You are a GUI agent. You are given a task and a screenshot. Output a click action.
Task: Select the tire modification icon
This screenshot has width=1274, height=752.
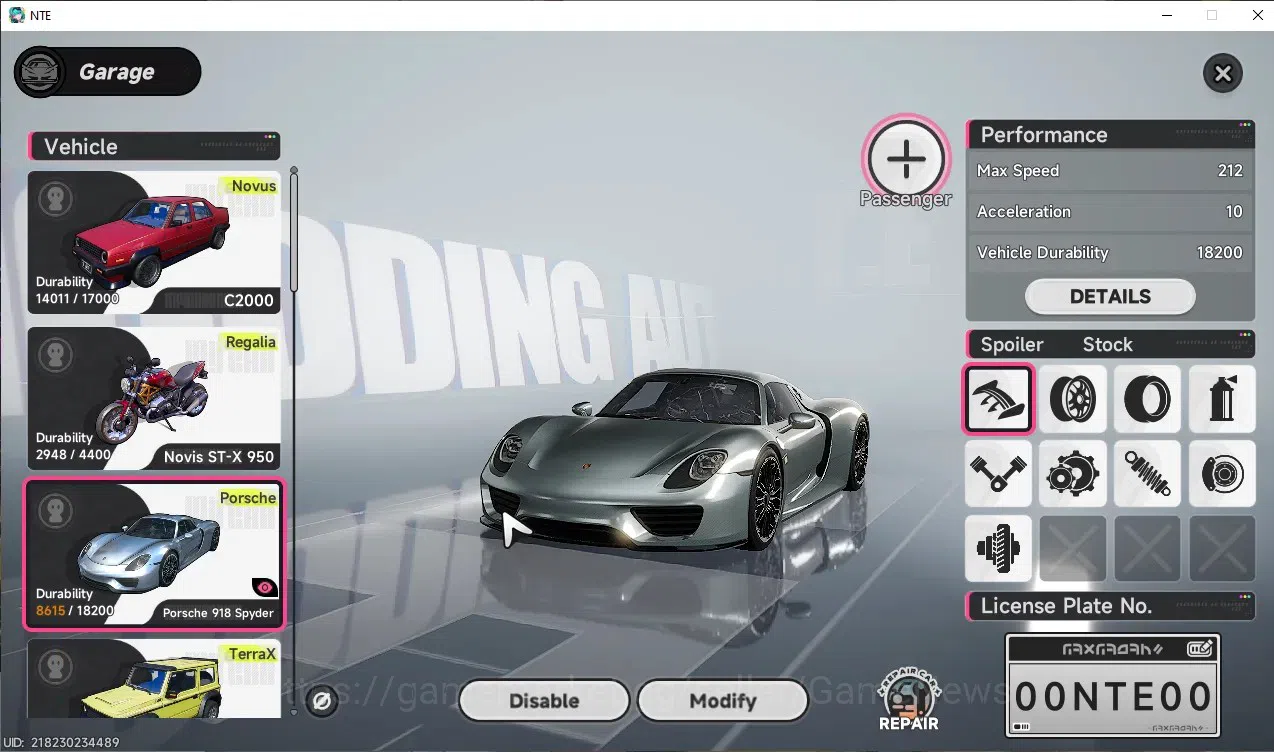click(1147, 398)
